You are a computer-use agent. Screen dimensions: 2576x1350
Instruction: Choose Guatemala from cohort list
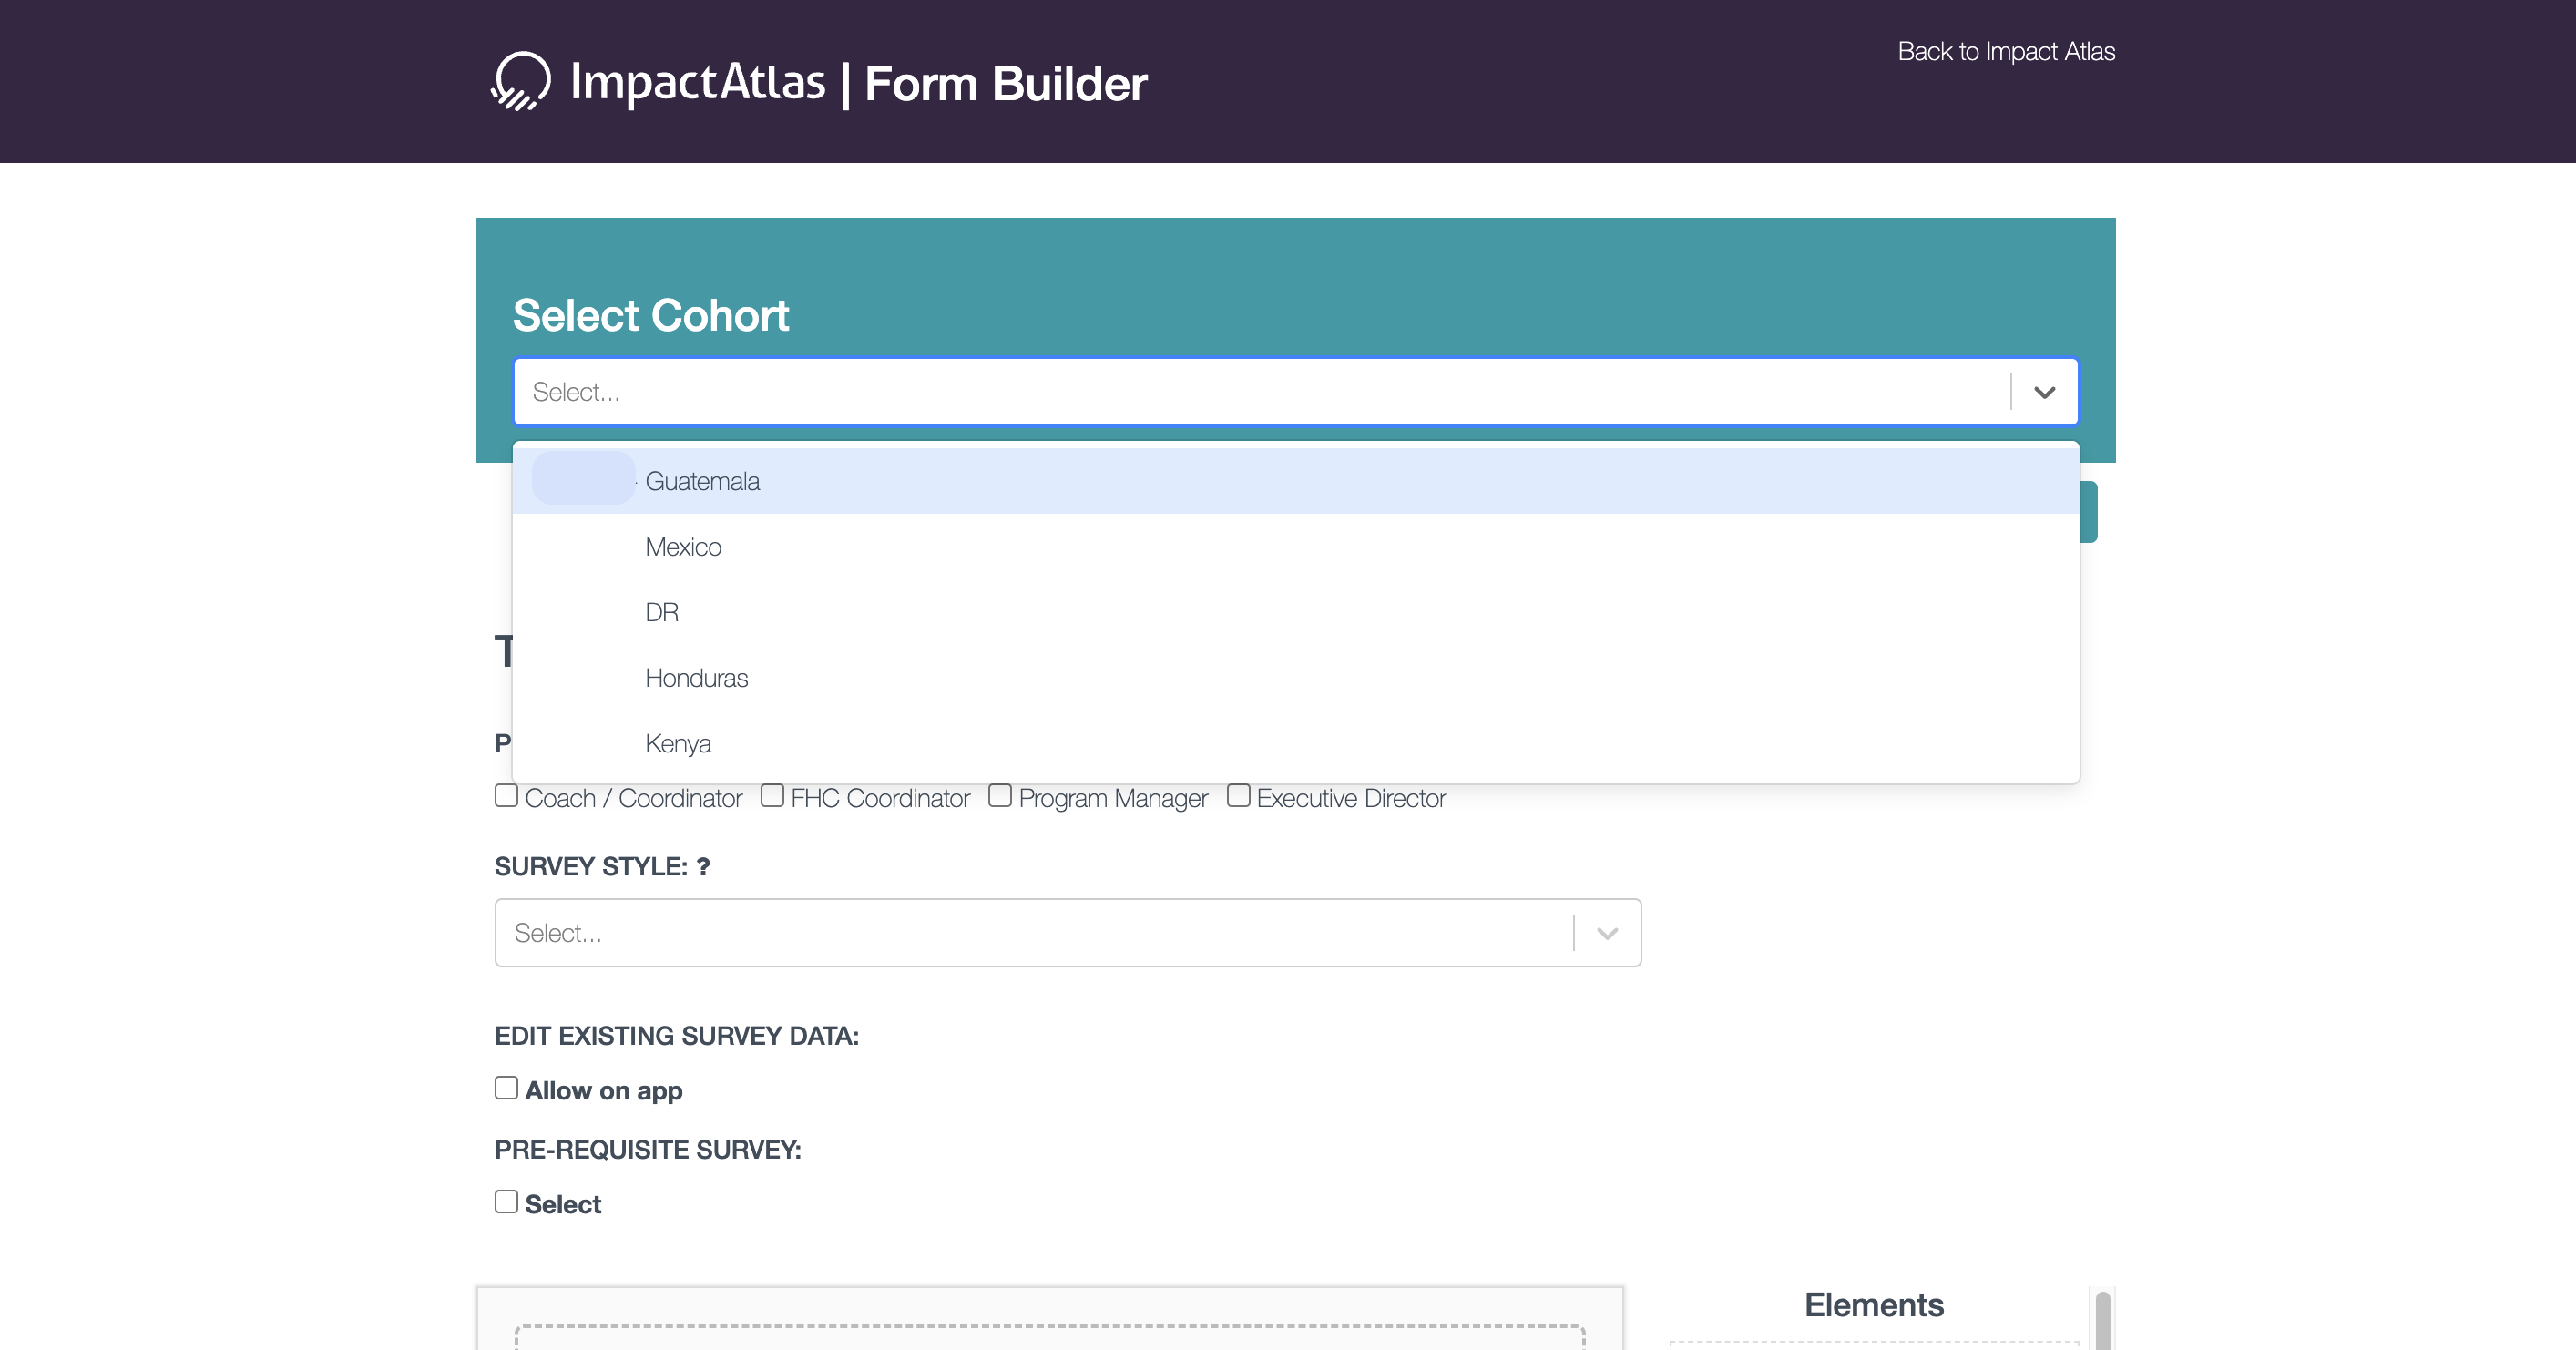(702, 481)
